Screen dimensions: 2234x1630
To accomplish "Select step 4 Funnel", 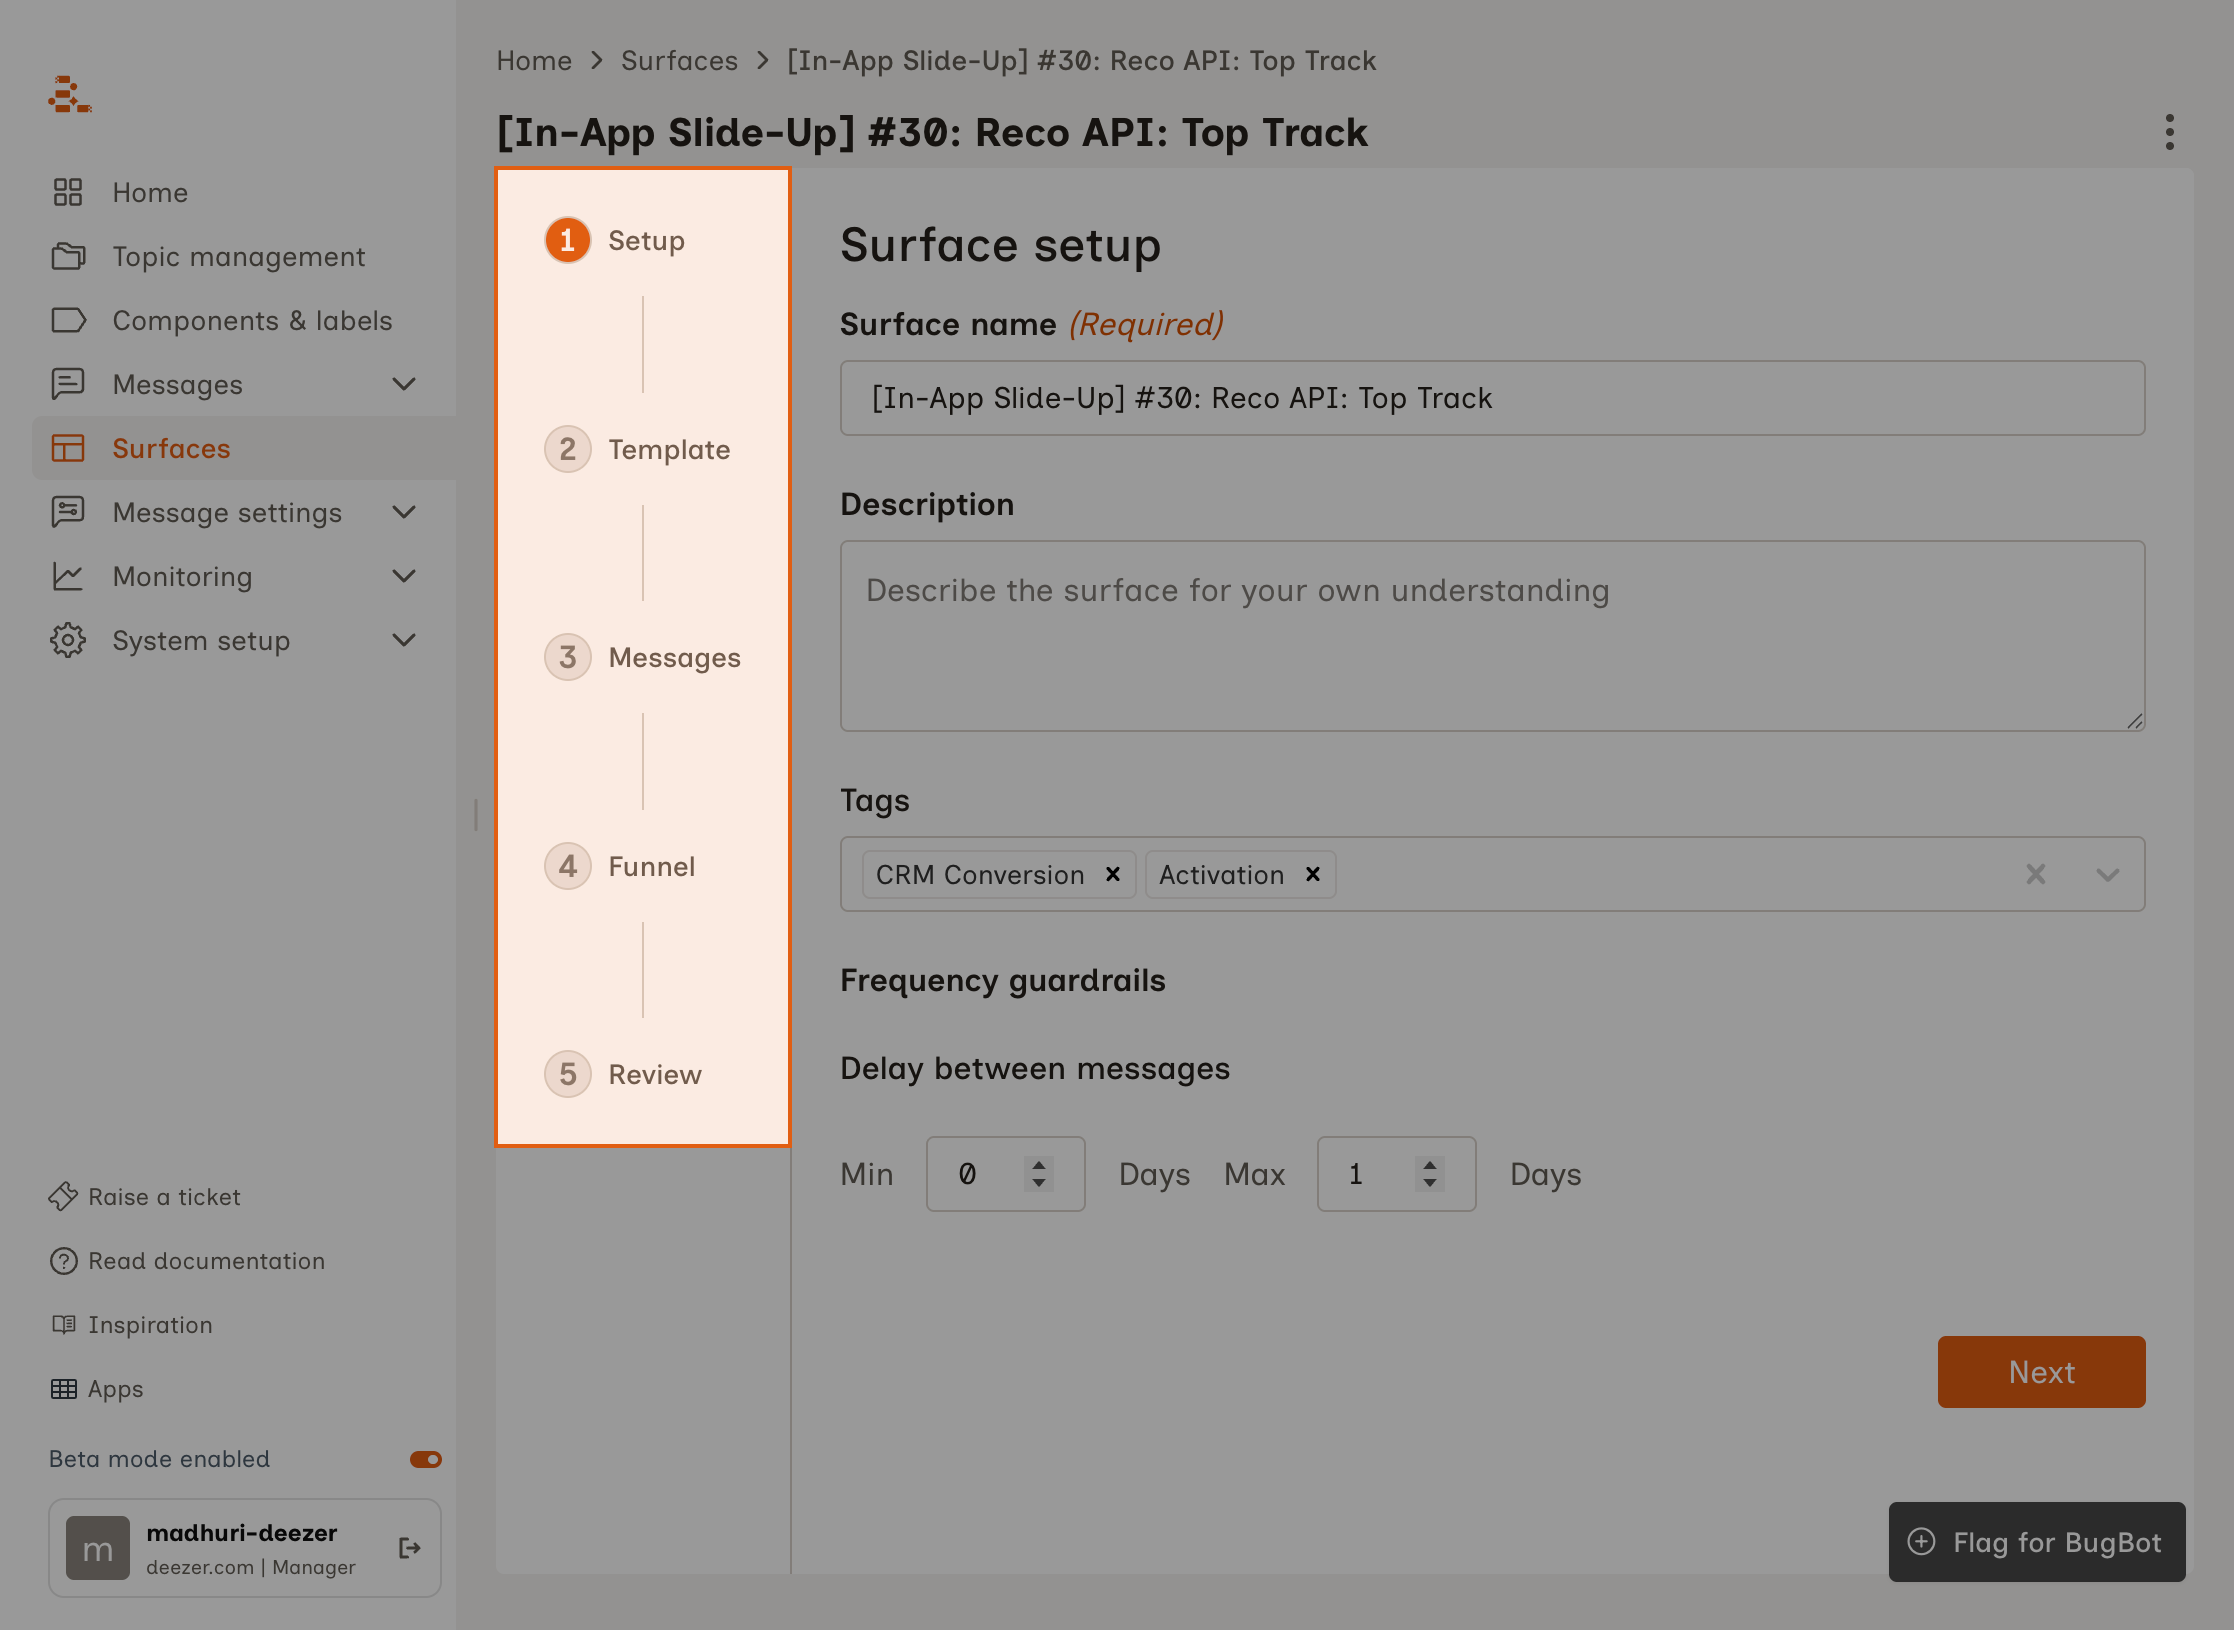I will [620, 866].
